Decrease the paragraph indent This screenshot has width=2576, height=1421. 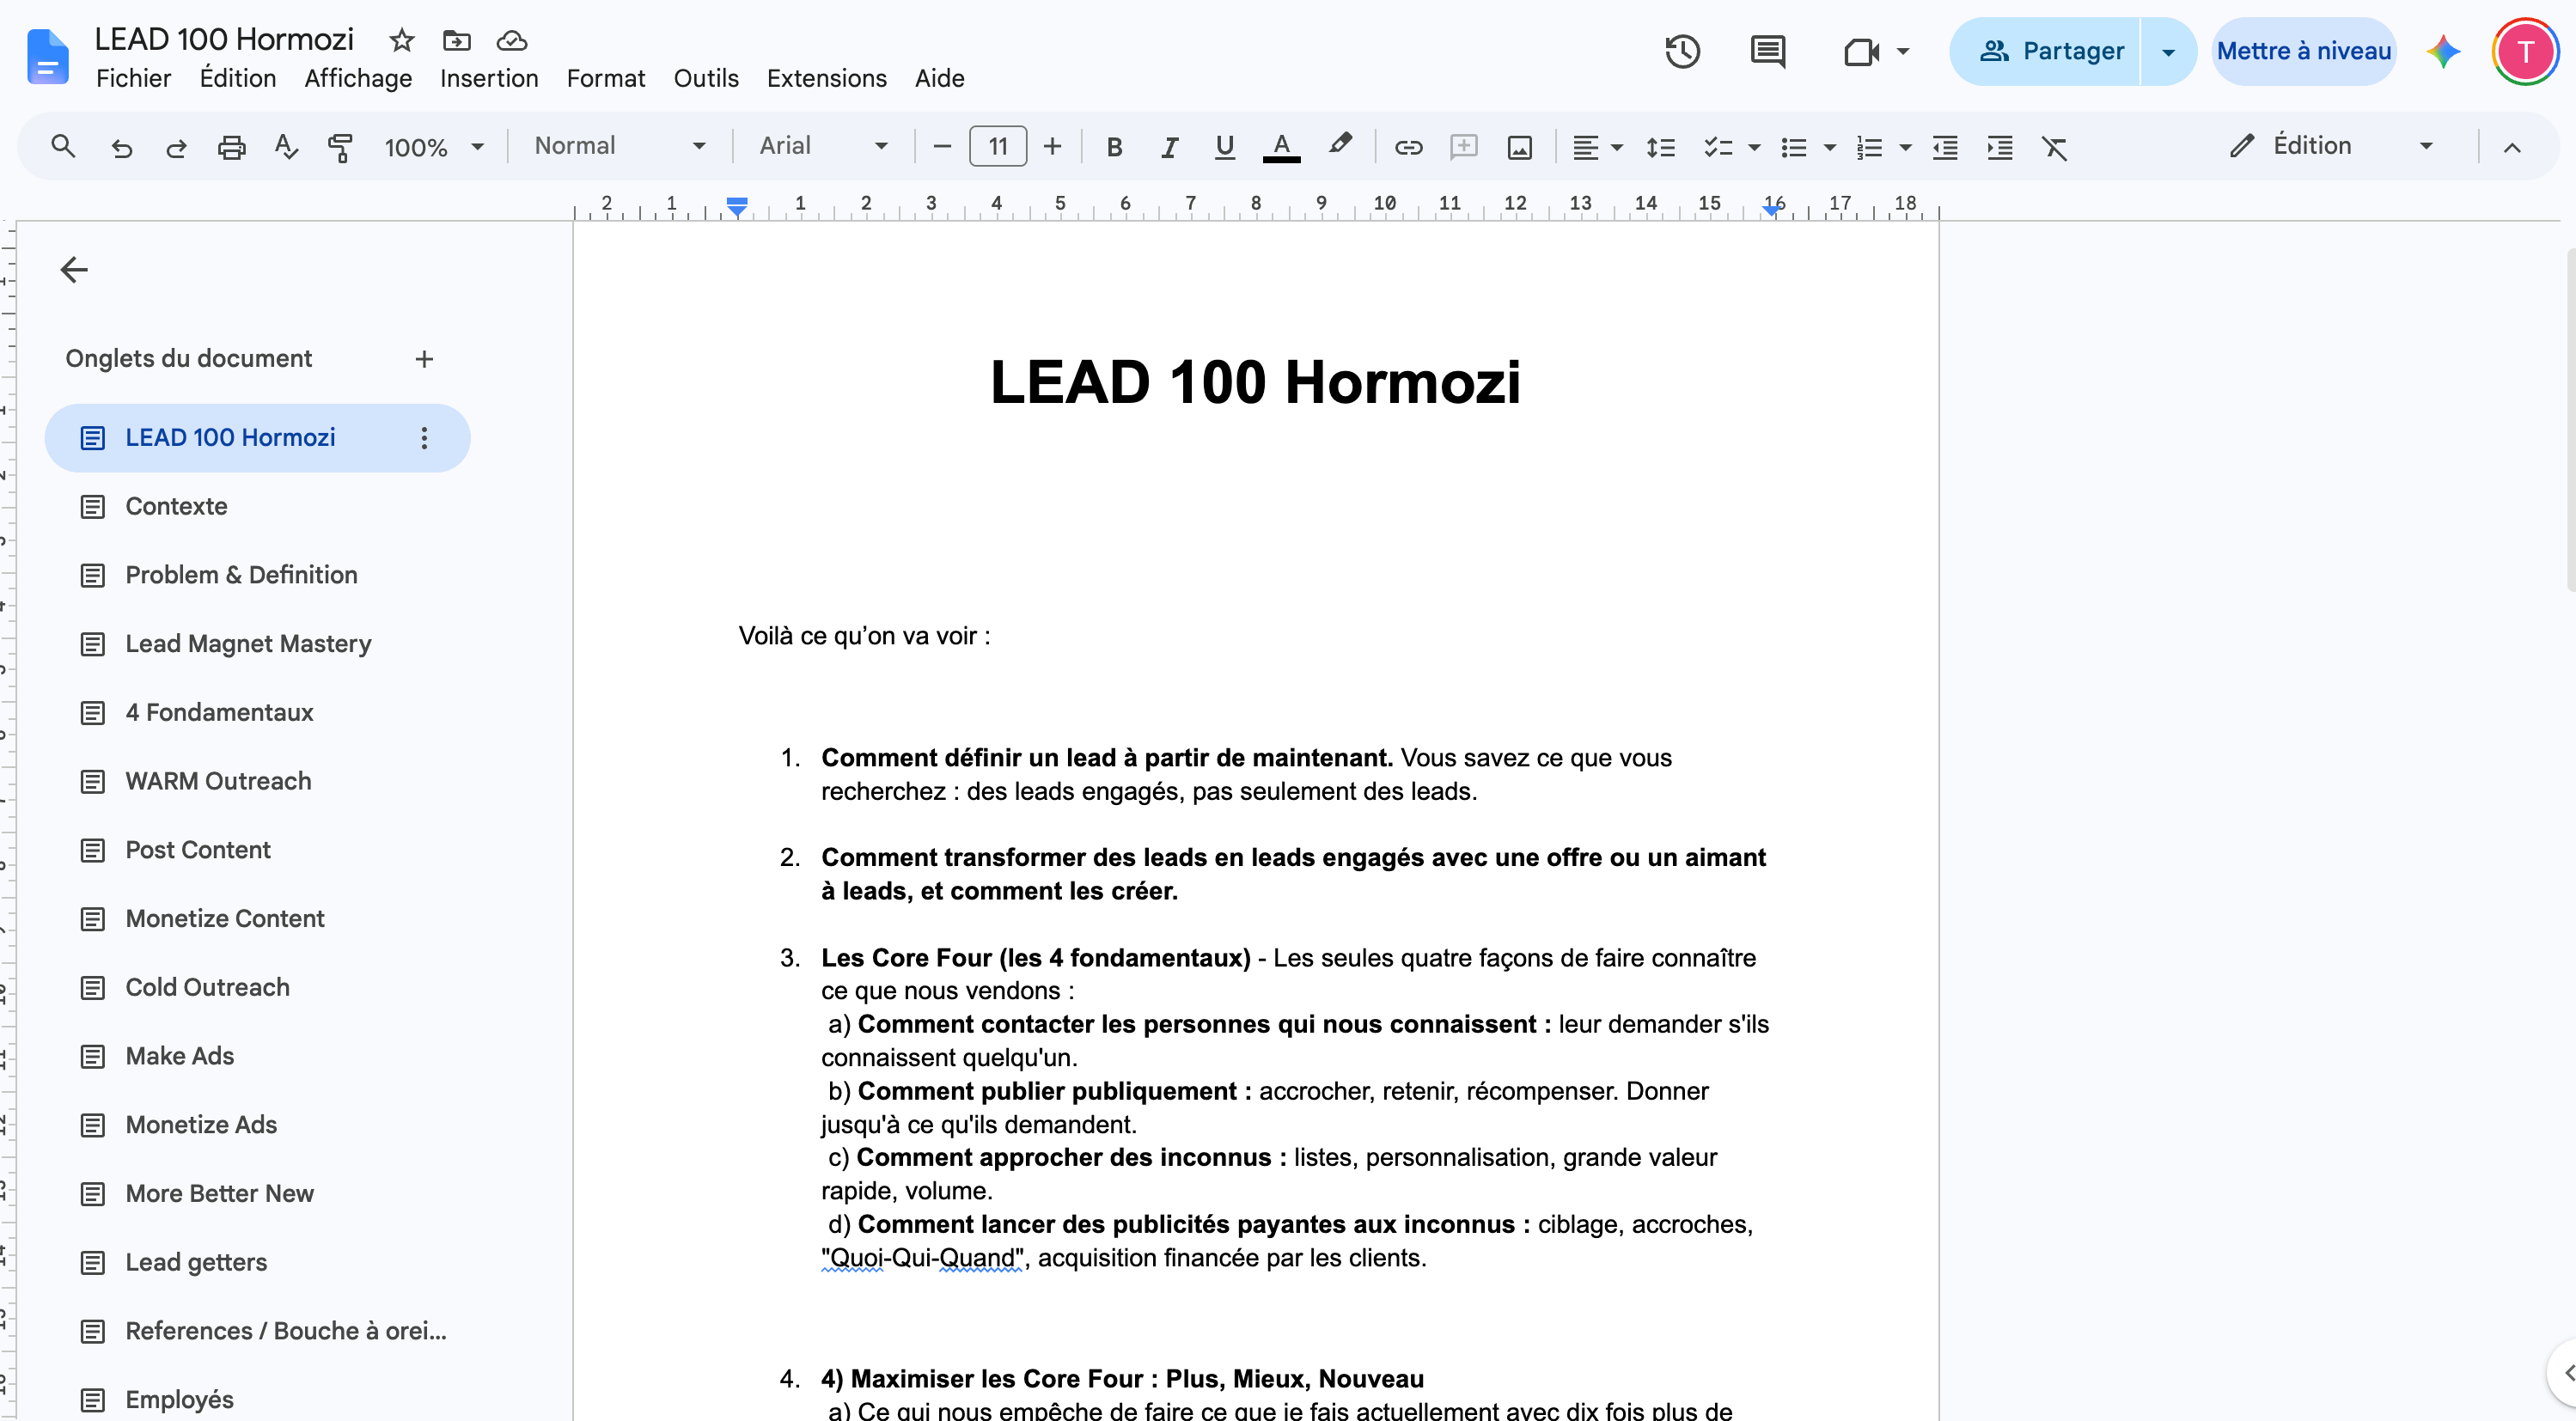[1945, 148]
